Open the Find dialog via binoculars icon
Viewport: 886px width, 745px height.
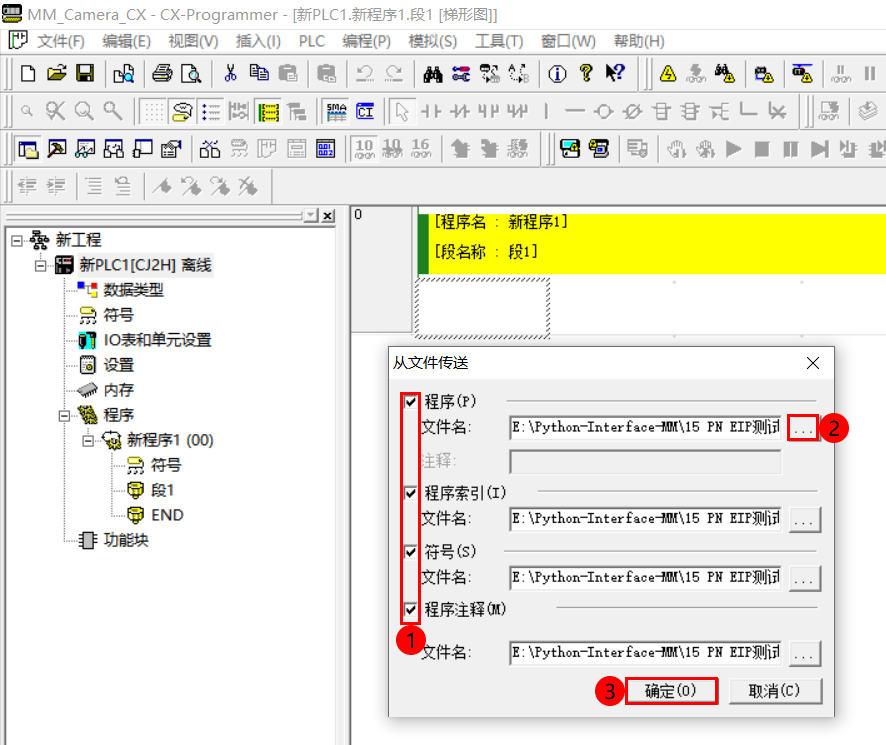tap(433, 76)
